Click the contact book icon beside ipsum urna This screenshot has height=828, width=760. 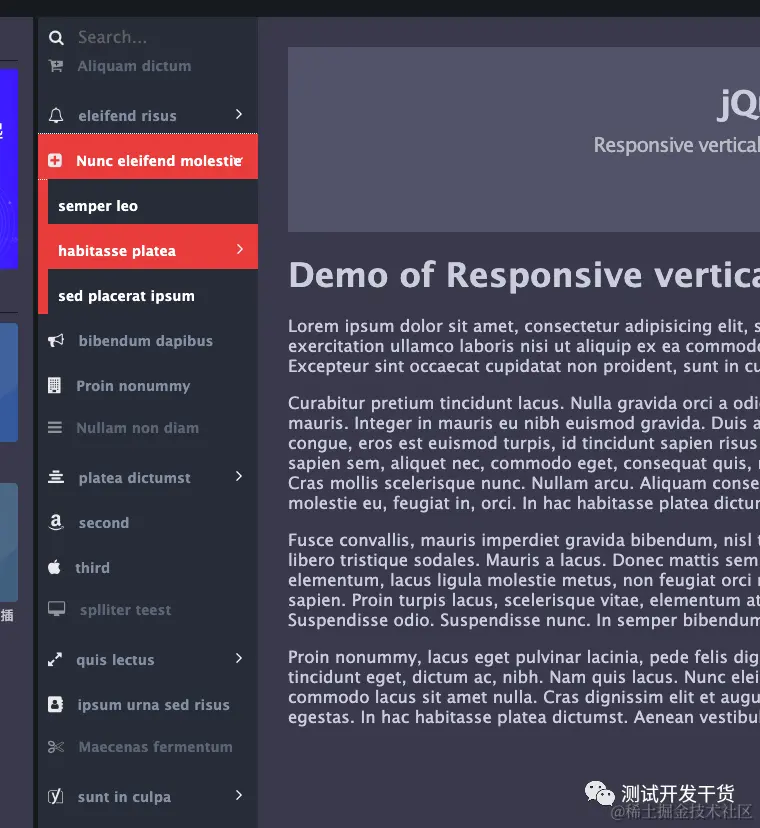coord(55,704)
